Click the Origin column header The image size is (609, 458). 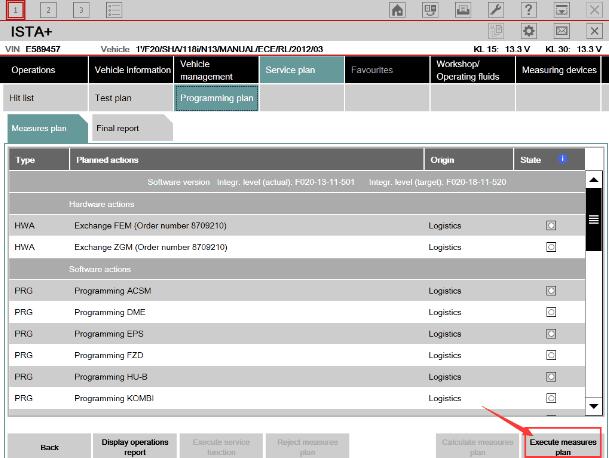tap(469, 159)
